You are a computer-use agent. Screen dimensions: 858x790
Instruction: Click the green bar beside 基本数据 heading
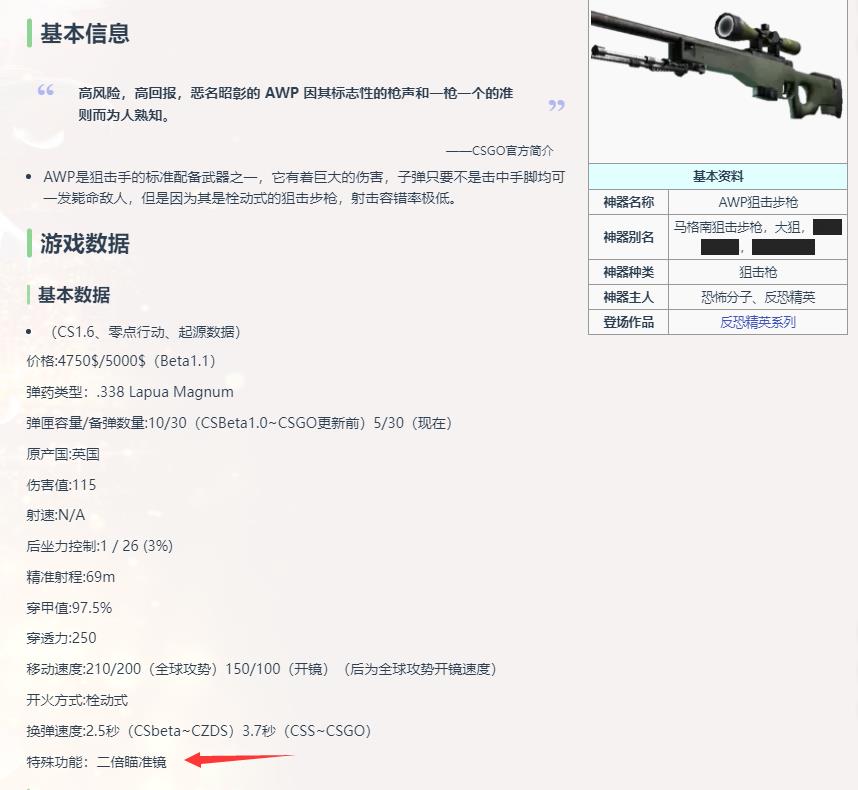tap(28, 295)
